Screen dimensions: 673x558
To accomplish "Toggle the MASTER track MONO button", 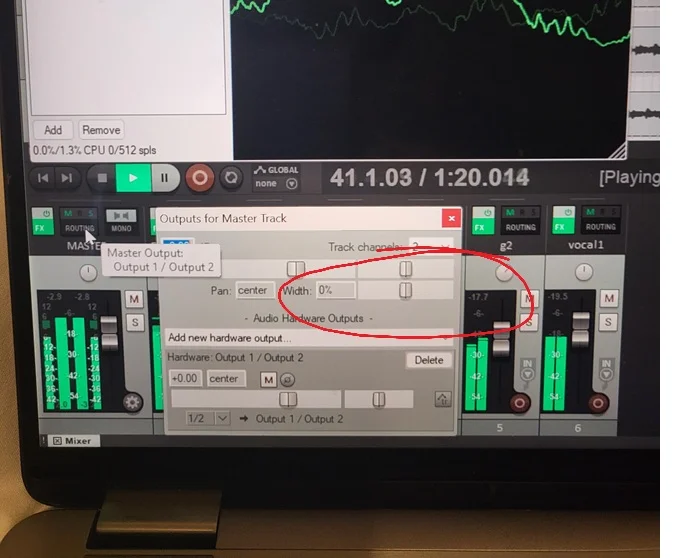I will point(121,222).
